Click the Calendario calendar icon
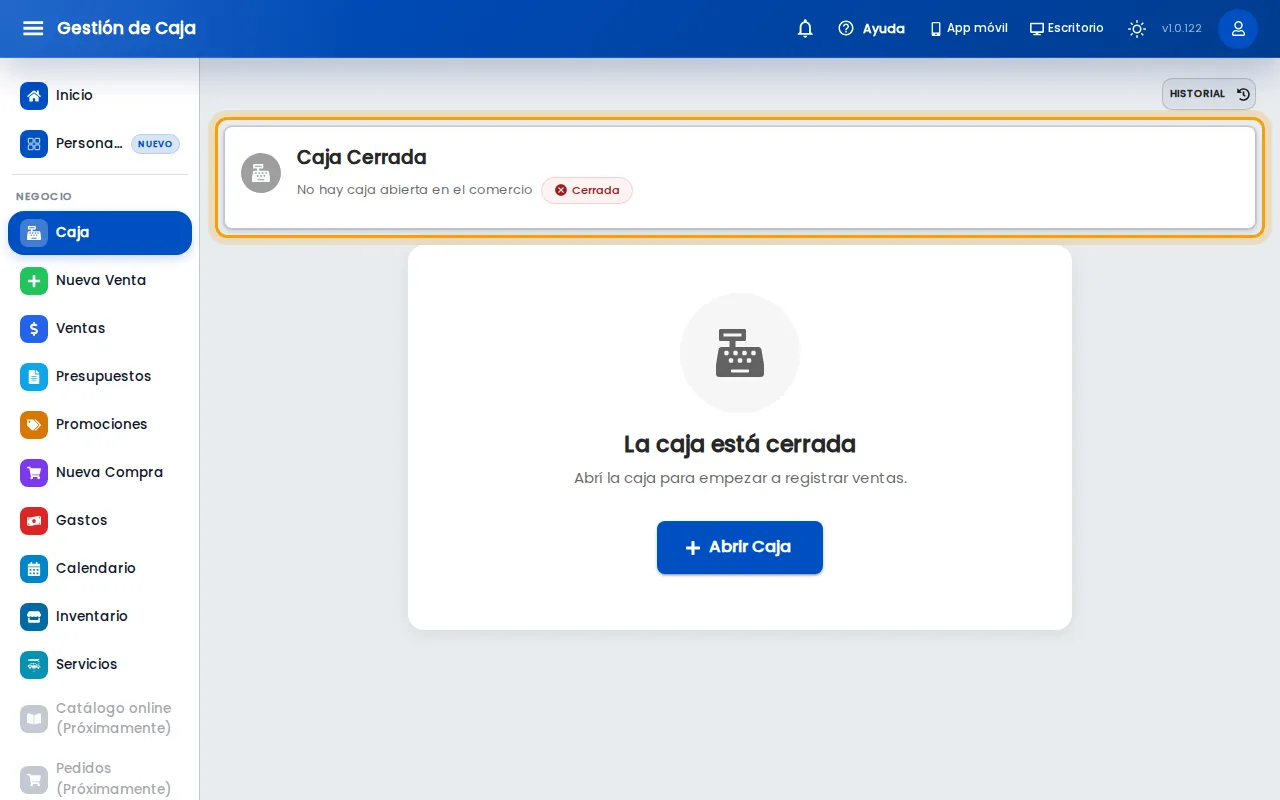 tap(34, 568)
